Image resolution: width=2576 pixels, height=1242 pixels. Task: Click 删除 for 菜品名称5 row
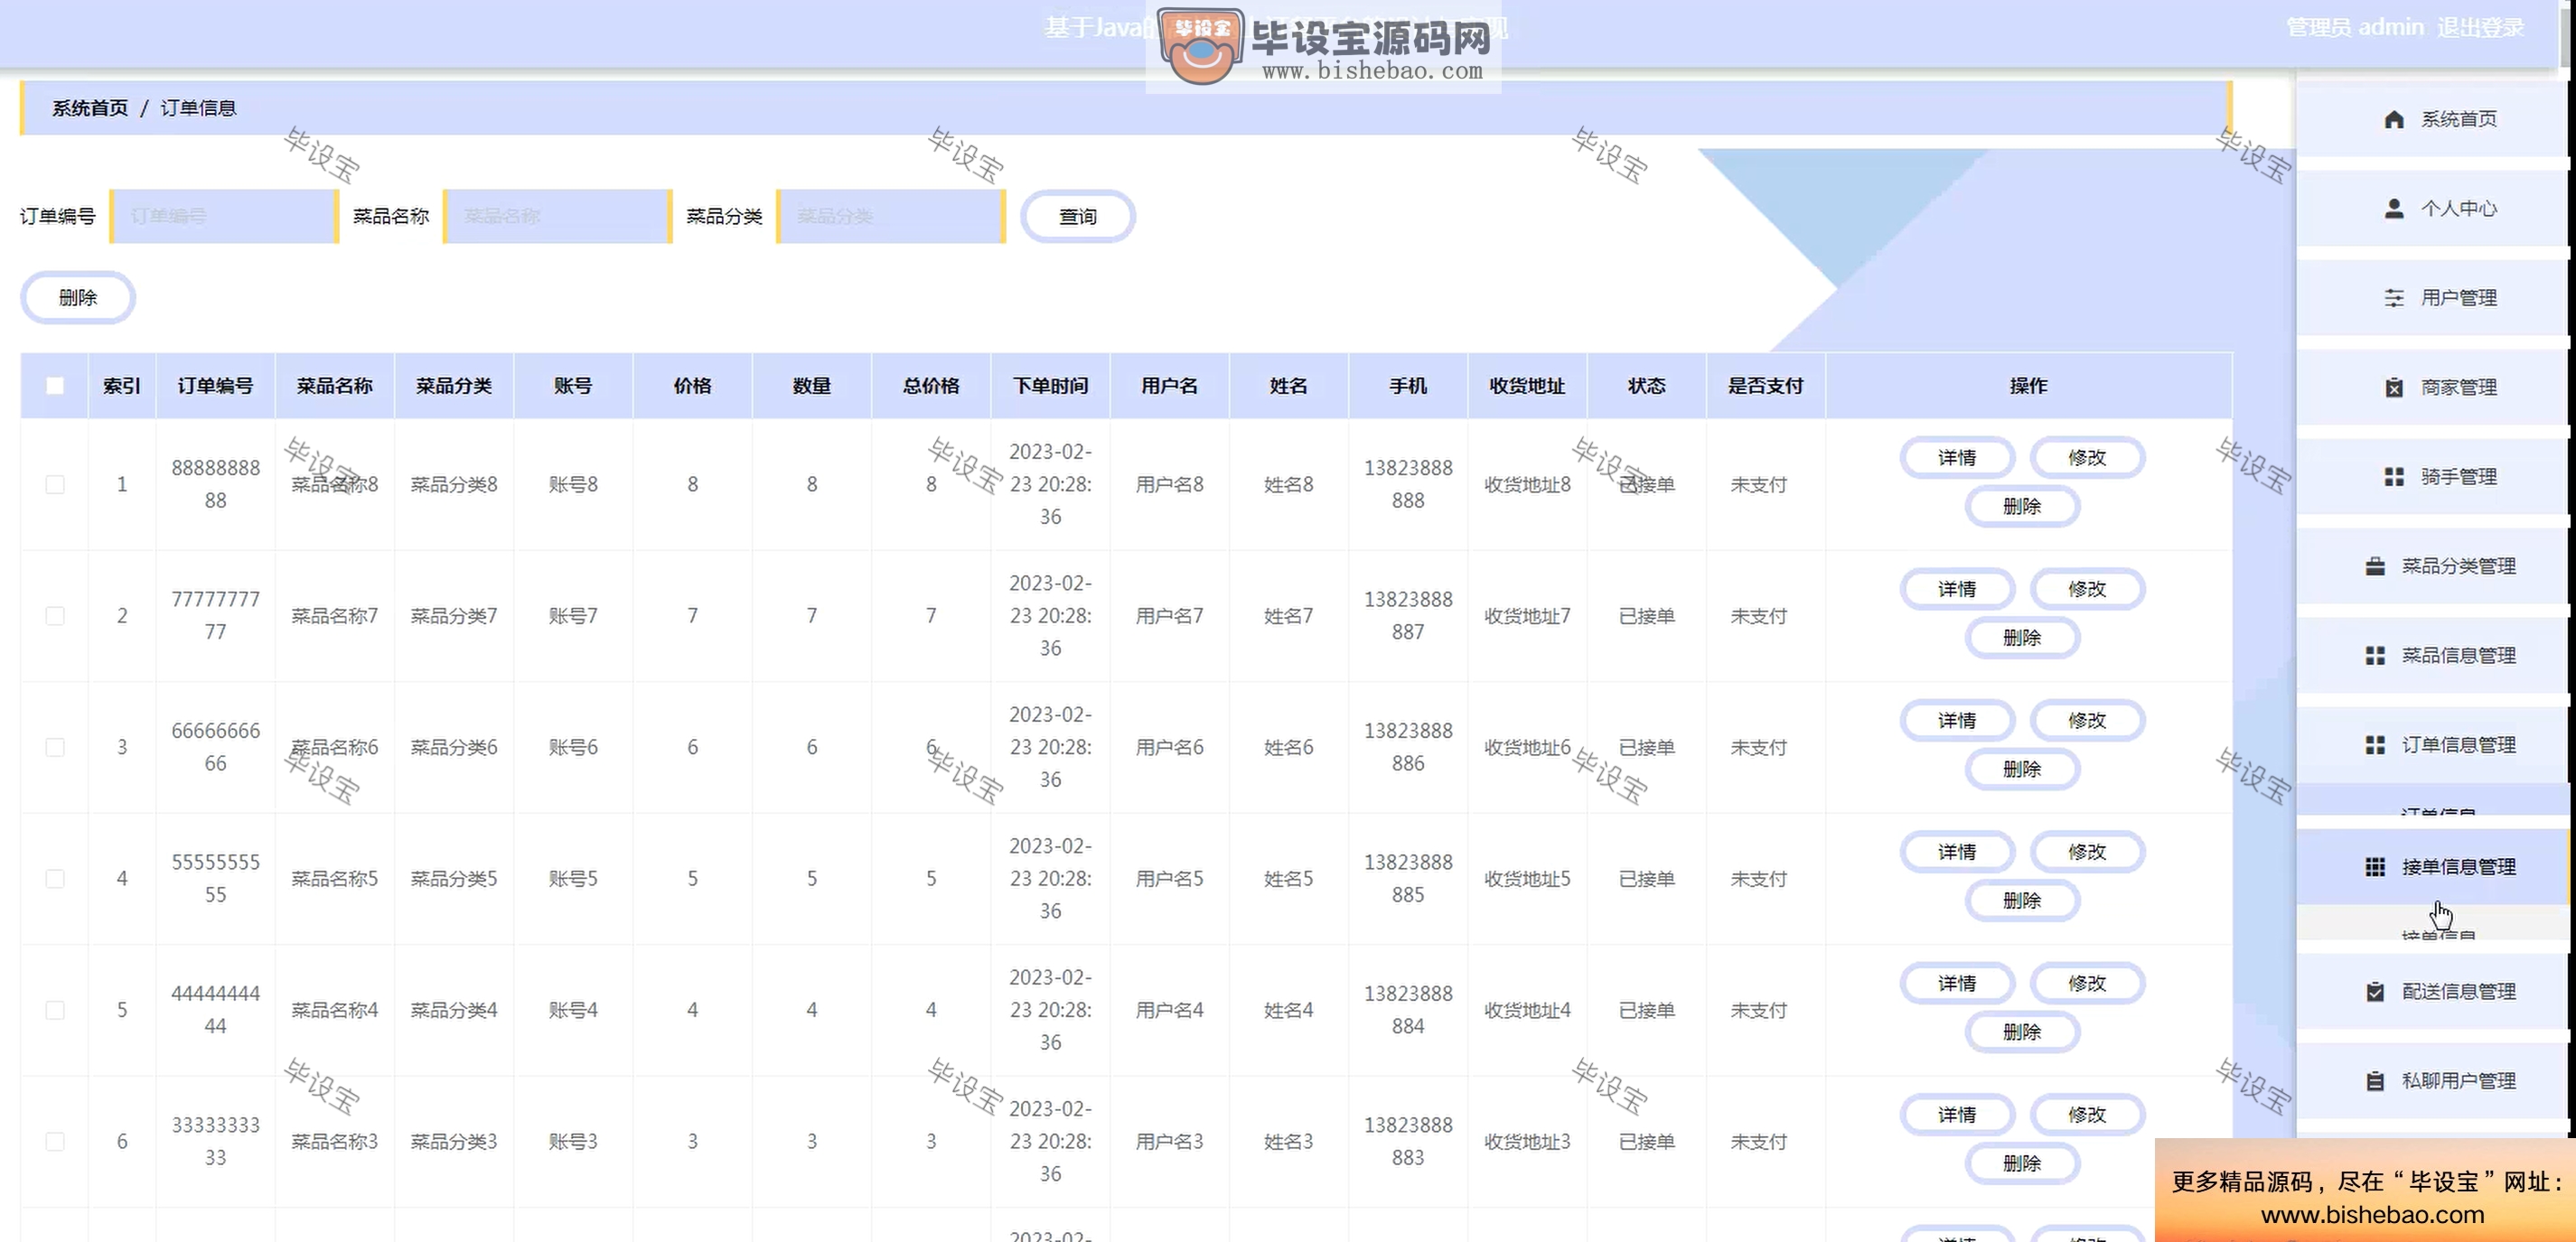coord(2022,901)
